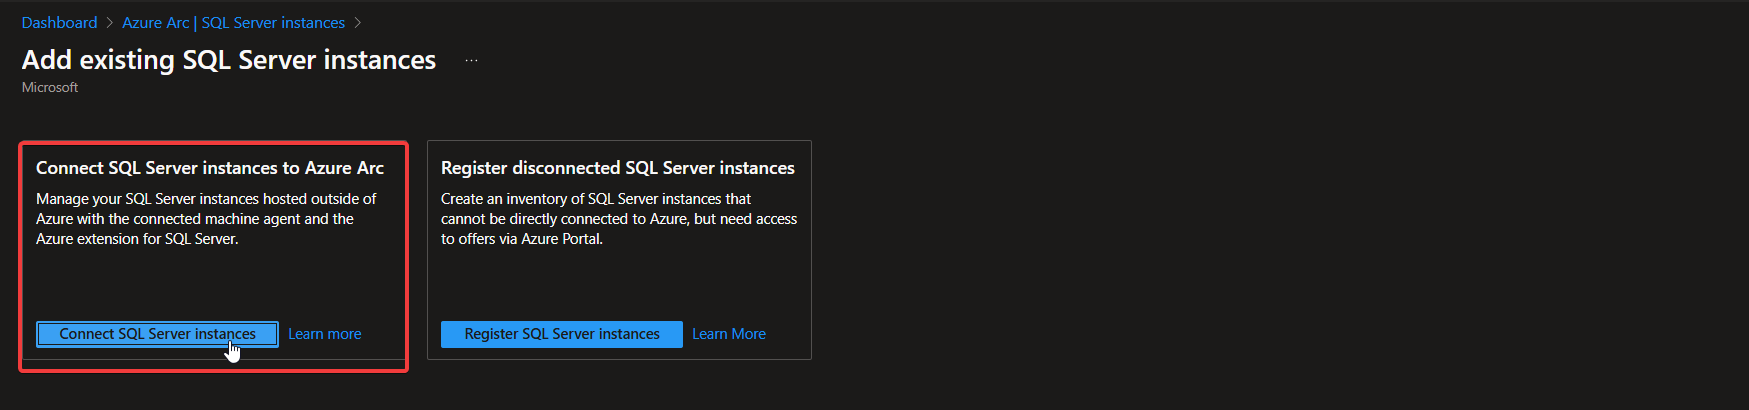
Task: Open the ellipsis more options menu
Action: pos(471,61)
